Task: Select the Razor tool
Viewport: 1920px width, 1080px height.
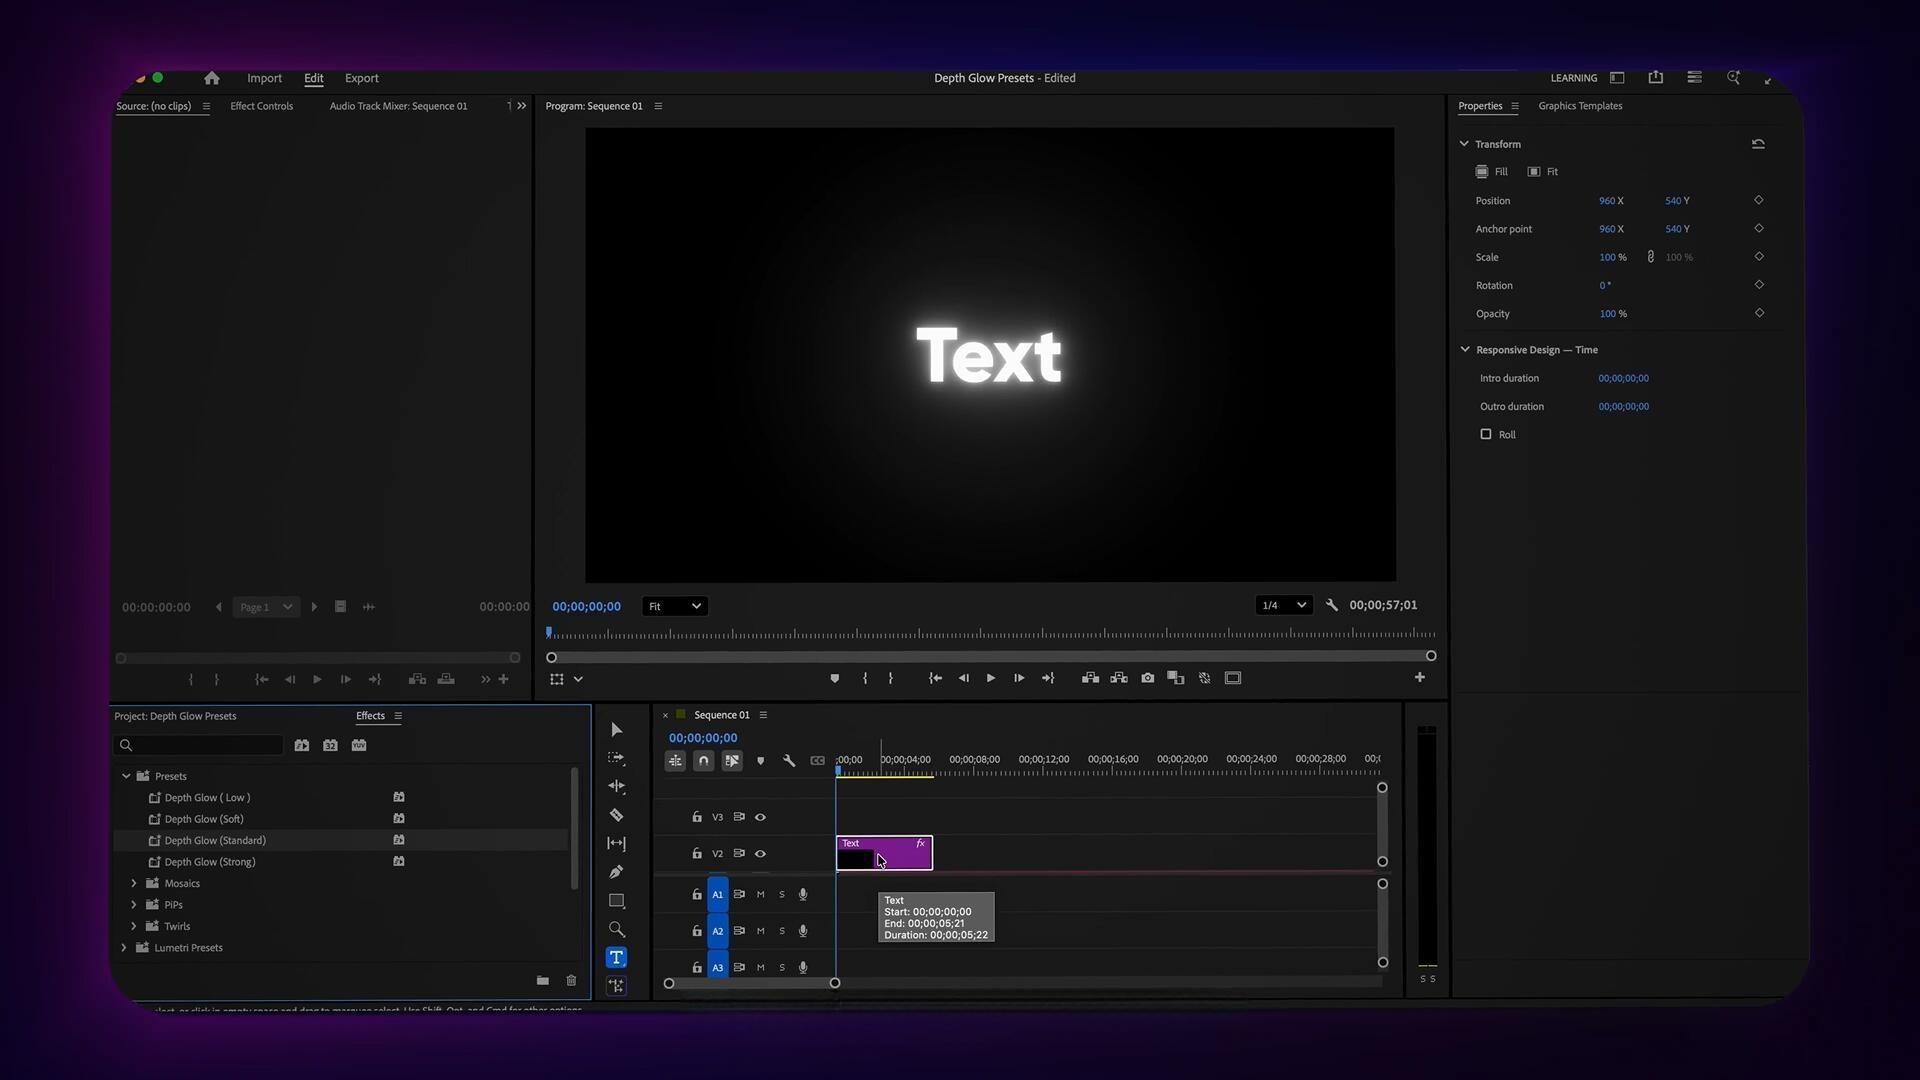Action: [616, 815]
